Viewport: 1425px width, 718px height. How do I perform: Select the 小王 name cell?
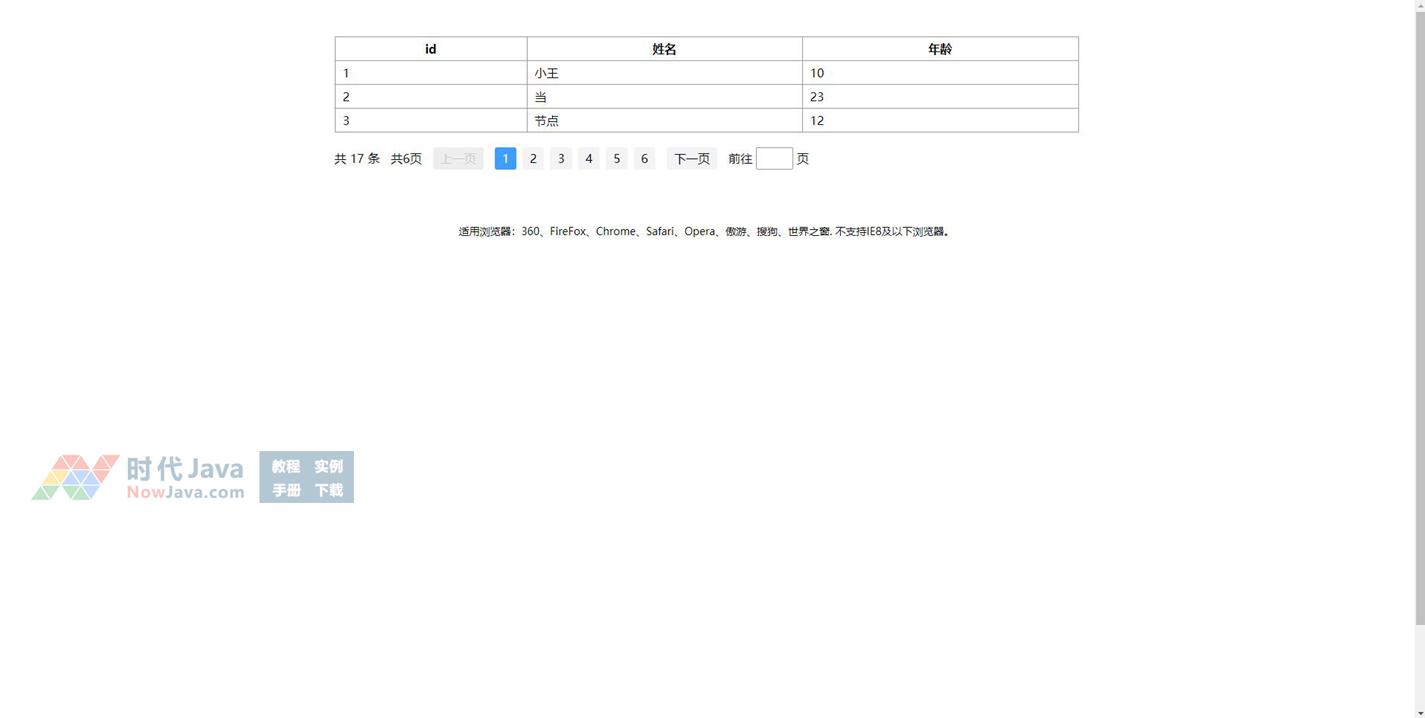pos(547,73)
